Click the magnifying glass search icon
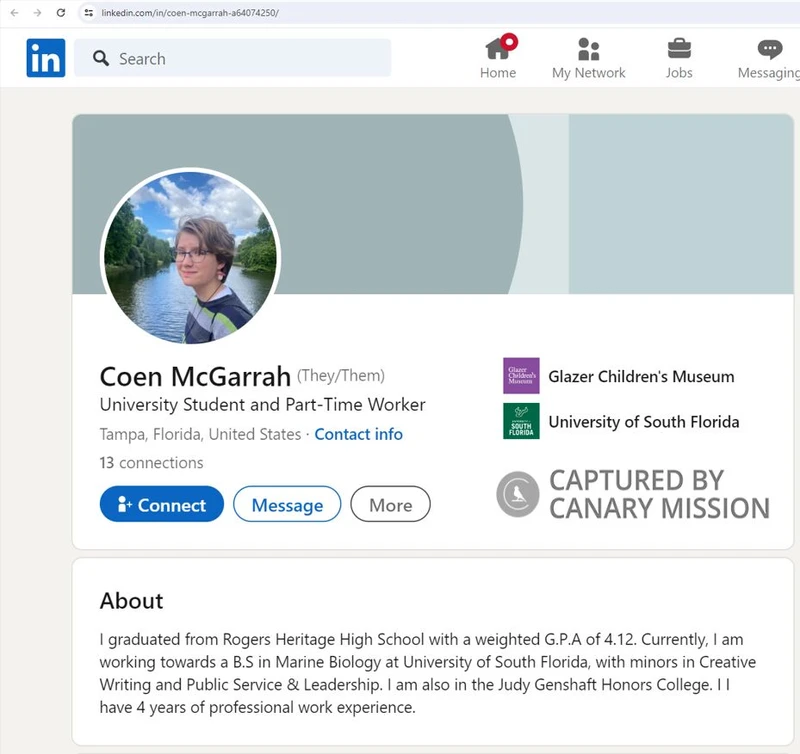Screen dimensions: 800x754 101,58
